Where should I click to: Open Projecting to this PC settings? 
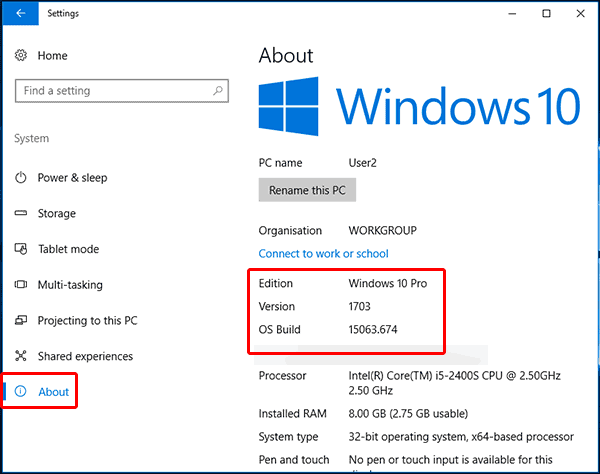87,321
